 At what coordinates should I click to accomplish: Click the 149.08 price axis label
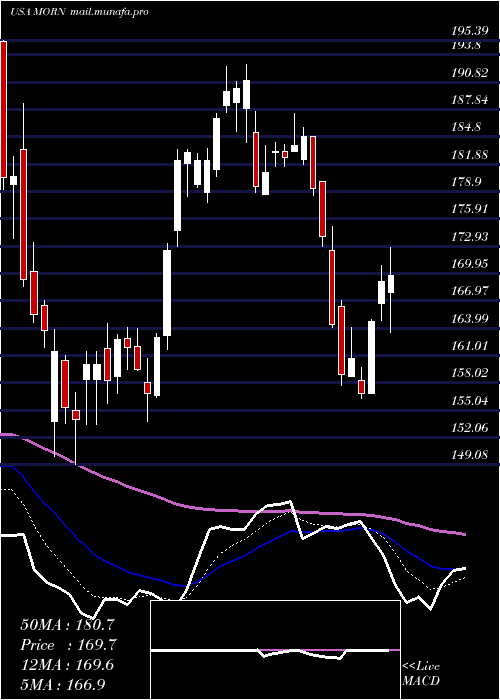(469, 455)
